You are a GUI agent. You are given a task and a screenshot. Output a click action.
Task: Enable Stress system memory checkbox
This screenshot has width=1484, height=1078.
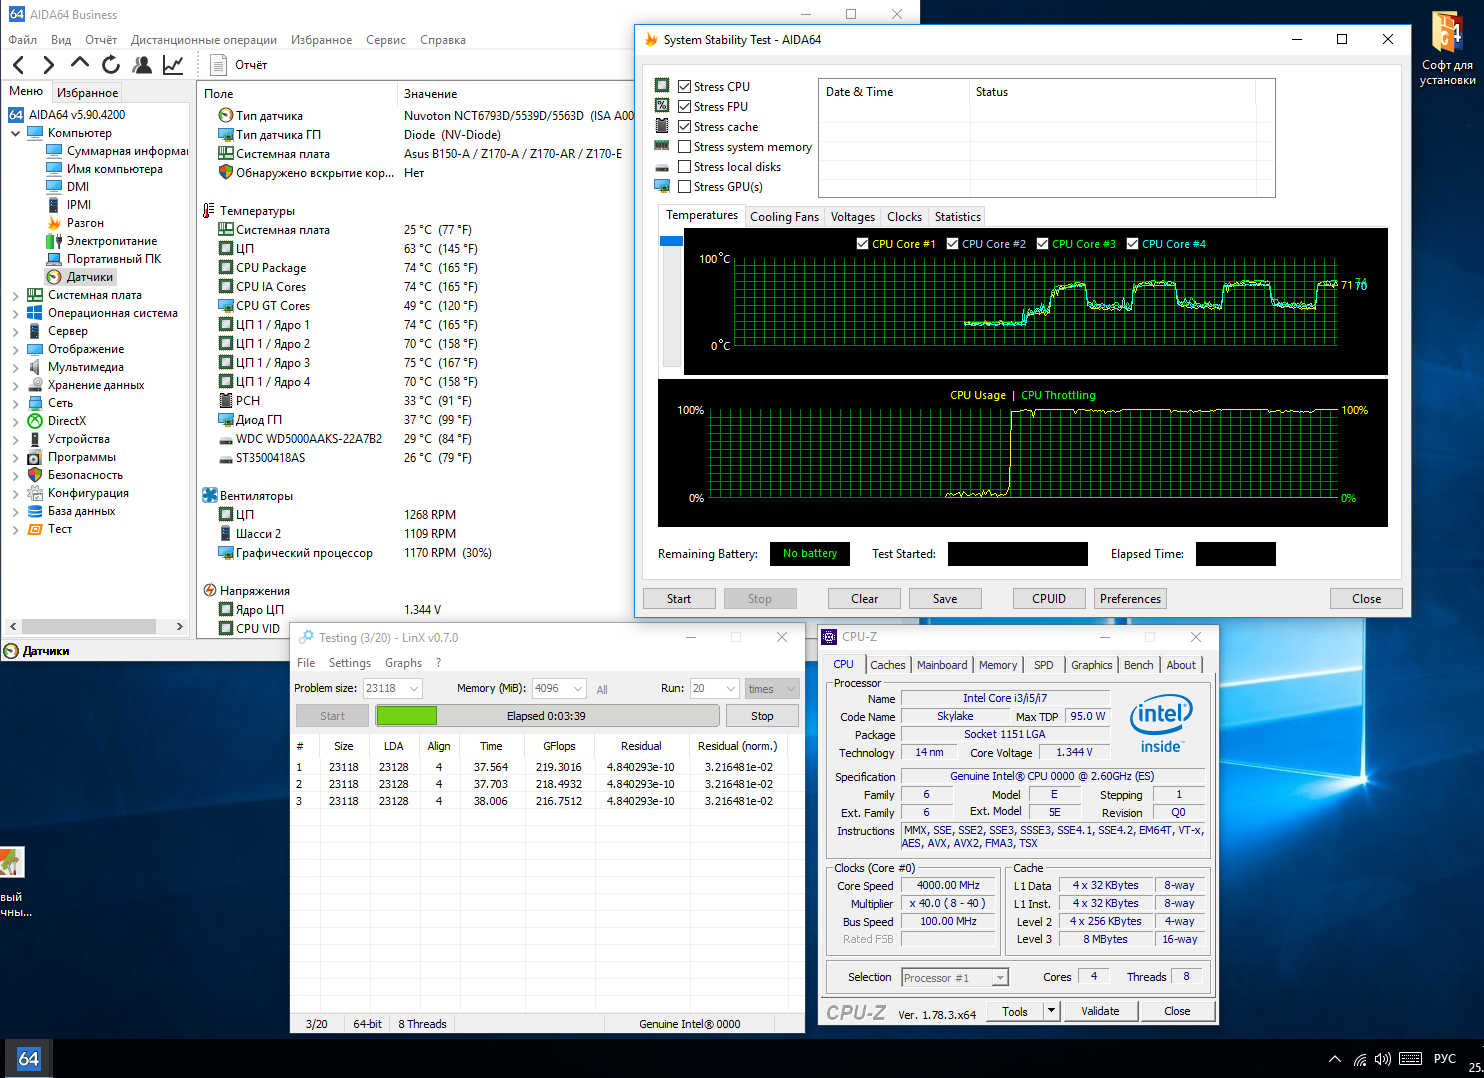[x=685, y=147]
